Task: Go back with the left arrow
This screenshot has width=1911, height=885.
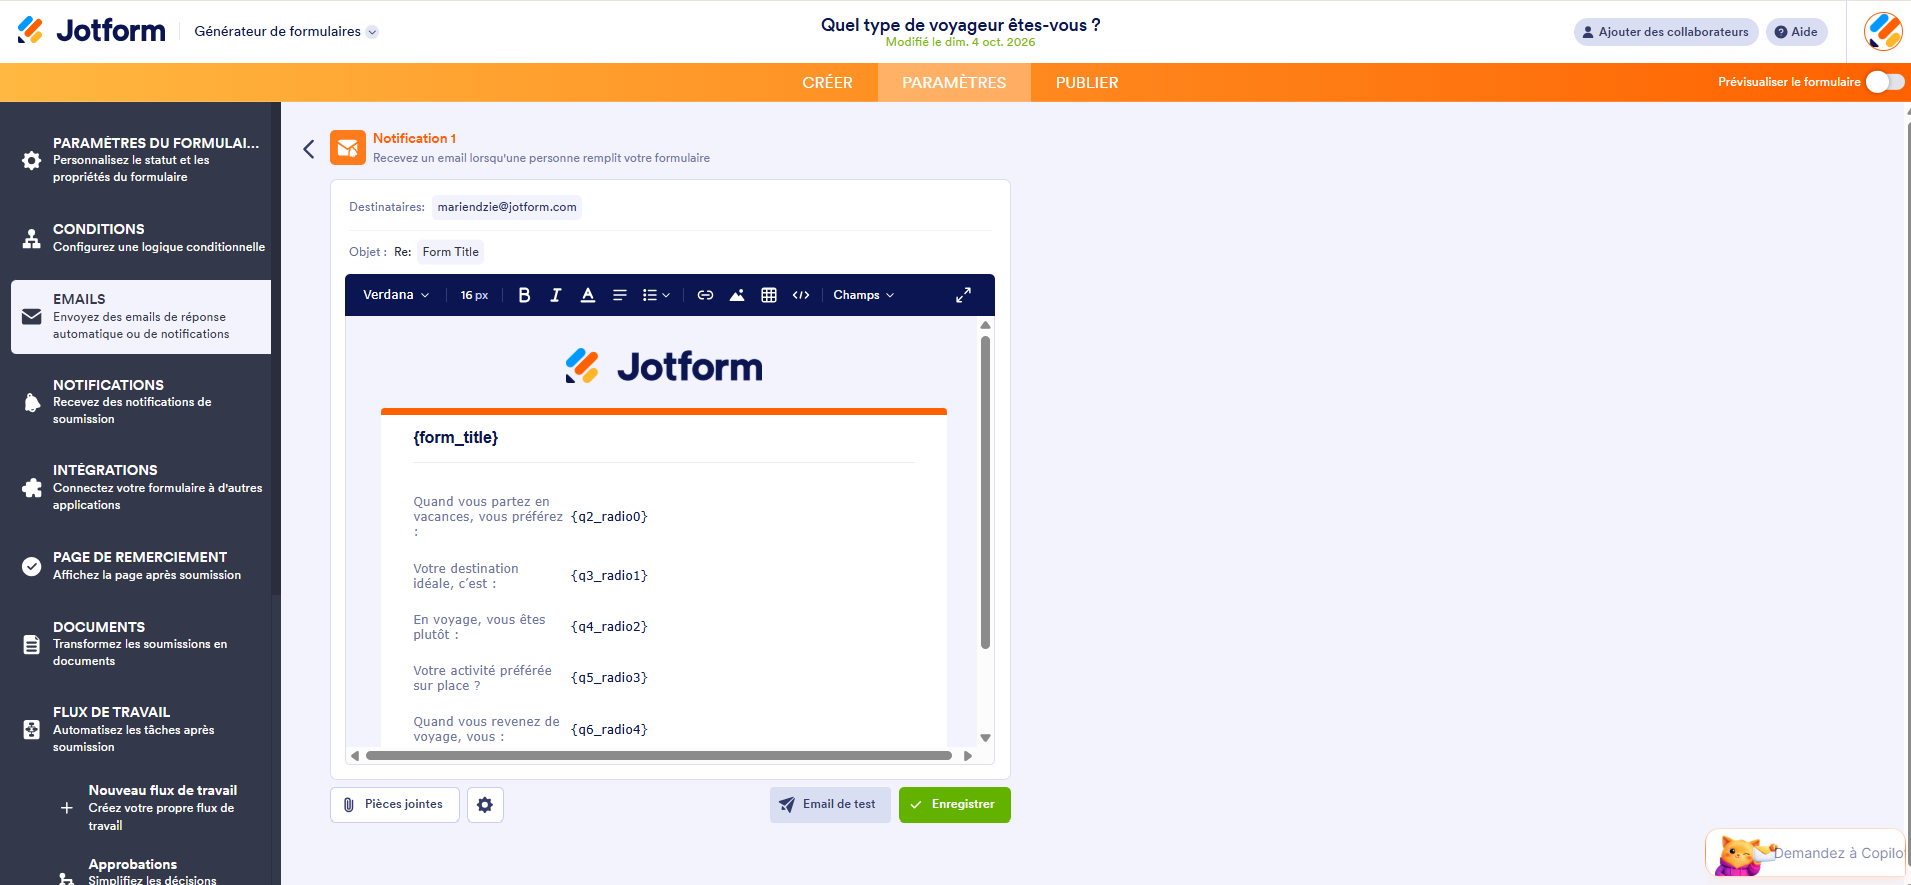Action: coord(309,149)
